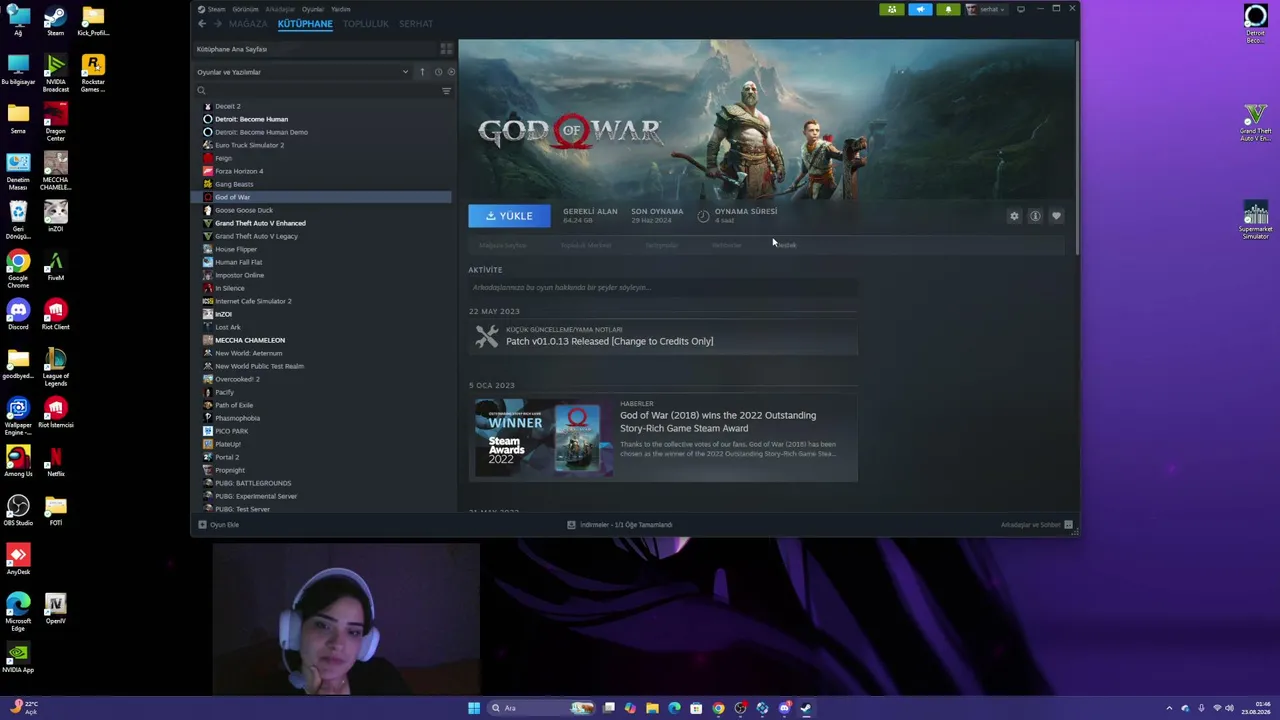Toggle the sort-ascending arrow in library filters
The width and height of the screenshot is (1280, 720).
[422, 72]
